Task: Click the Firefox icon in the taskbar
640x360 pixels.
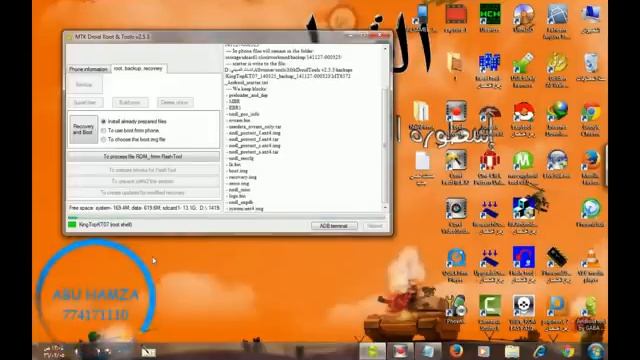Action: 456,351
